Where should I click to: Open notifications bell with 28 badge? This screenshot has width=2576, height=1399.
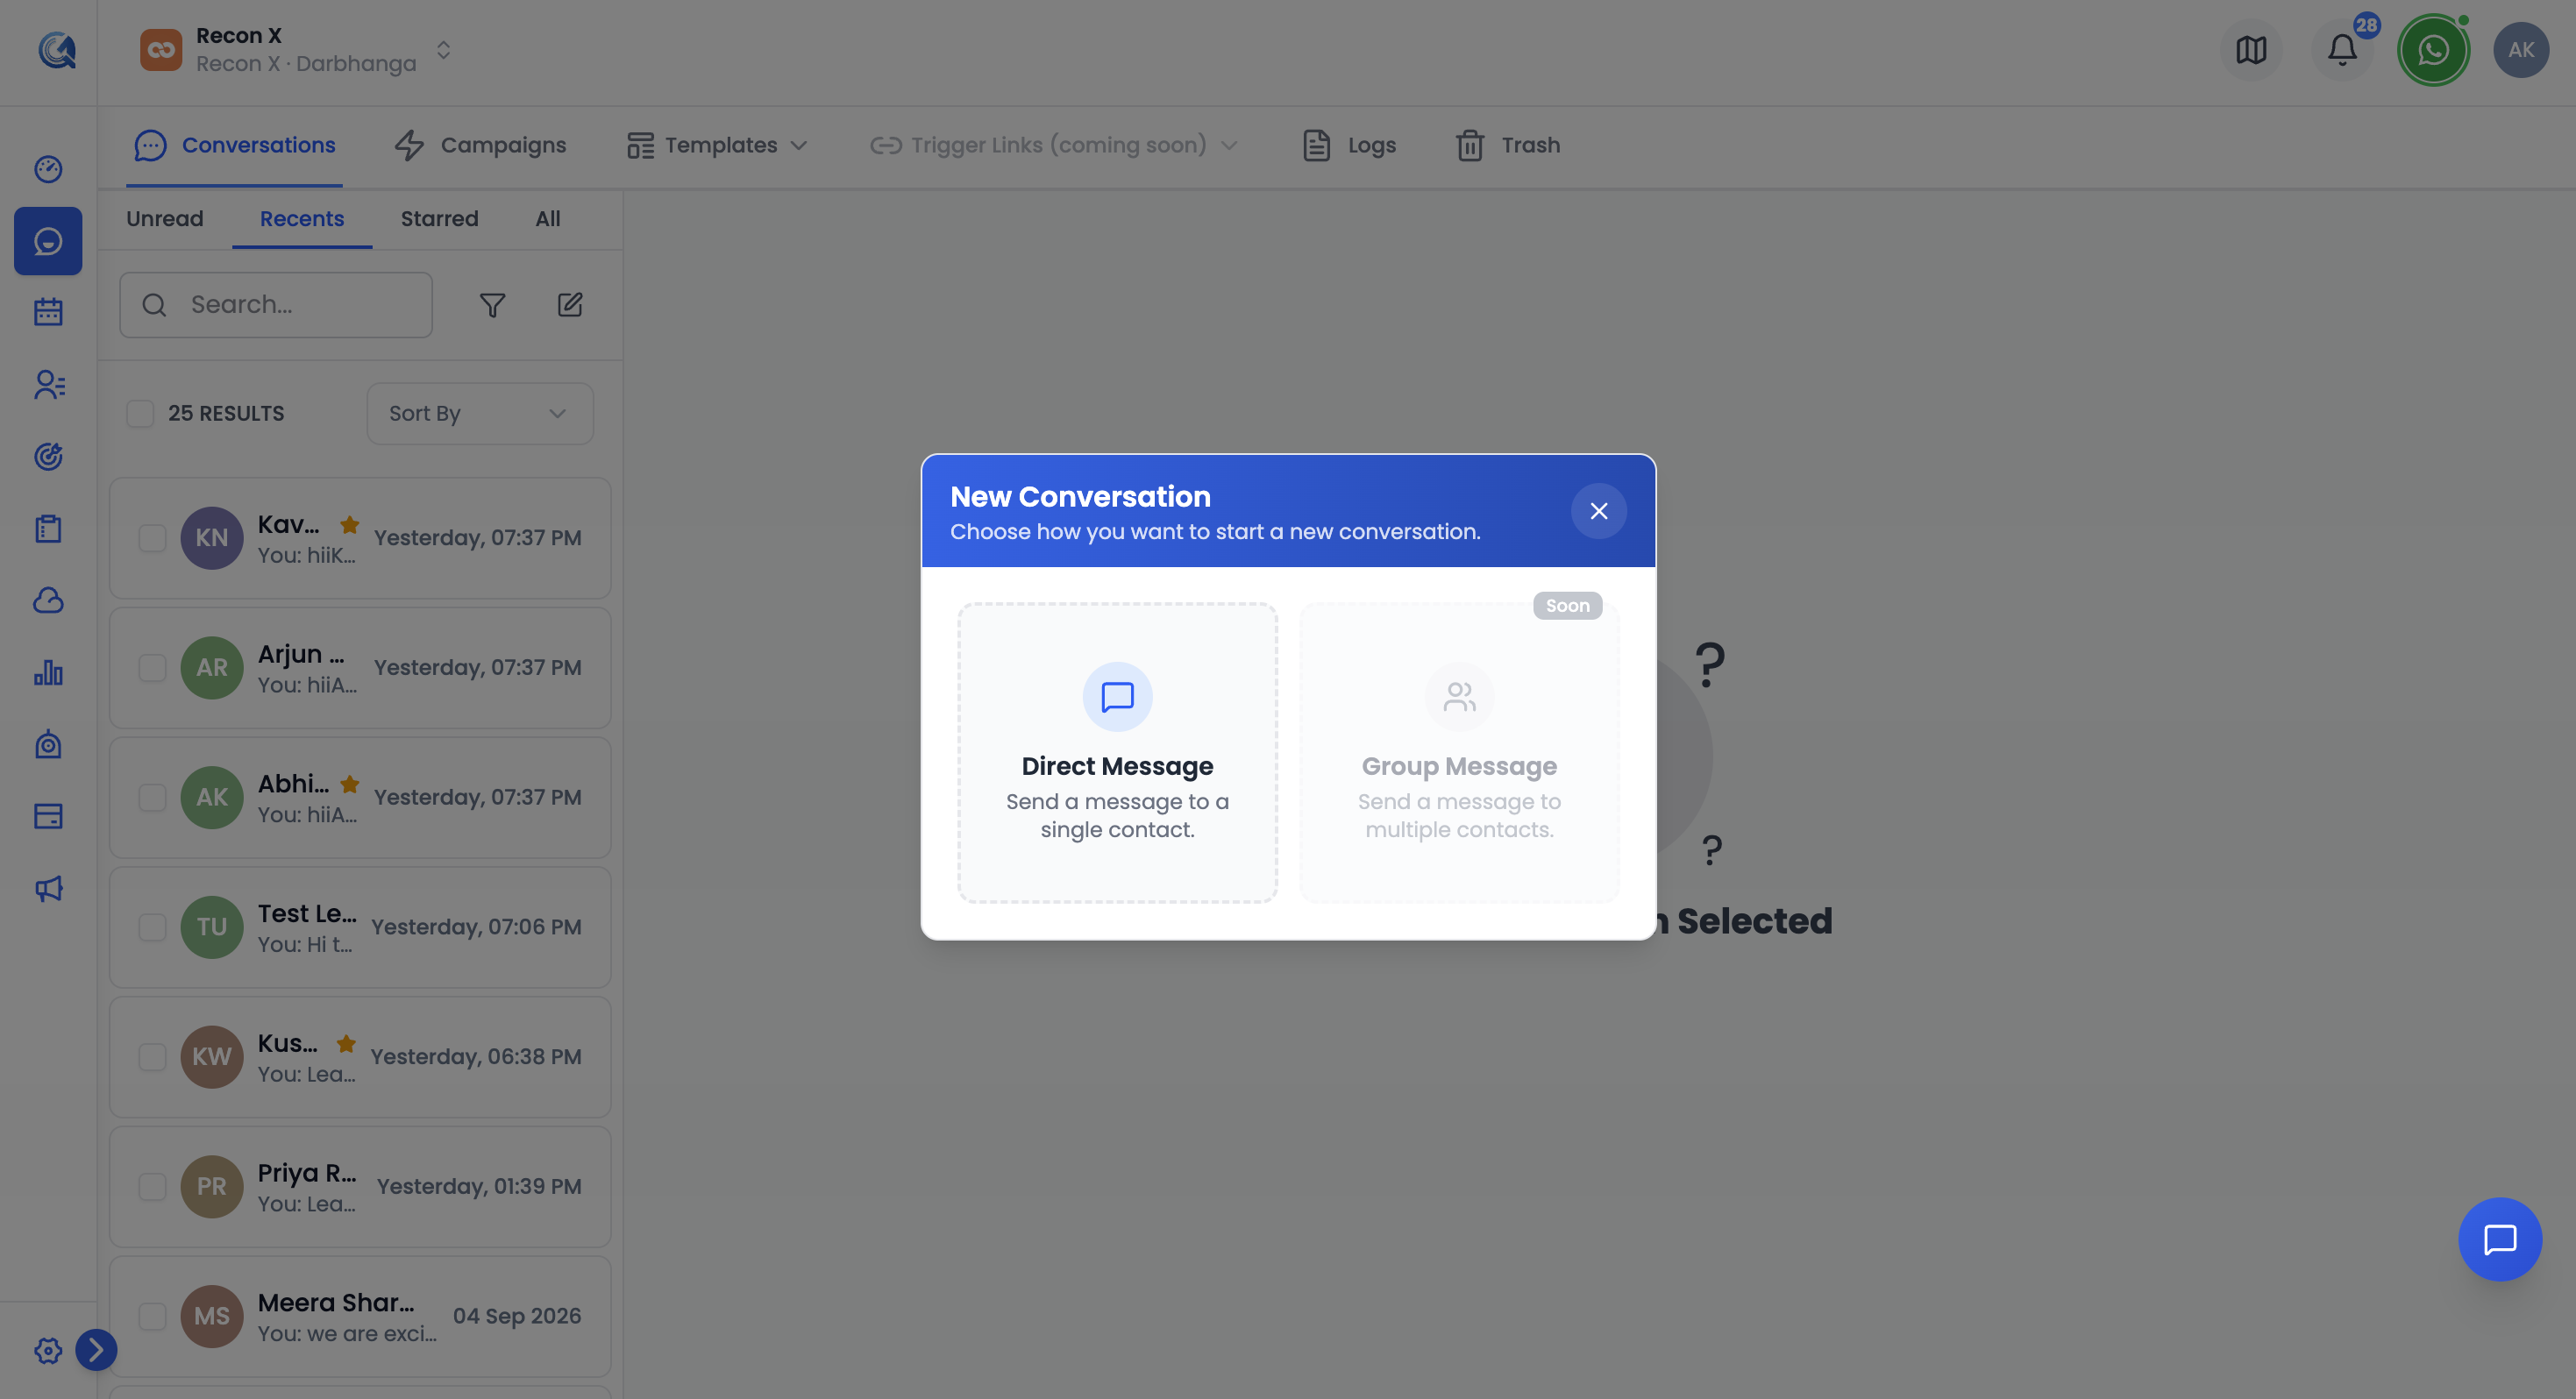pos(2342,50)
